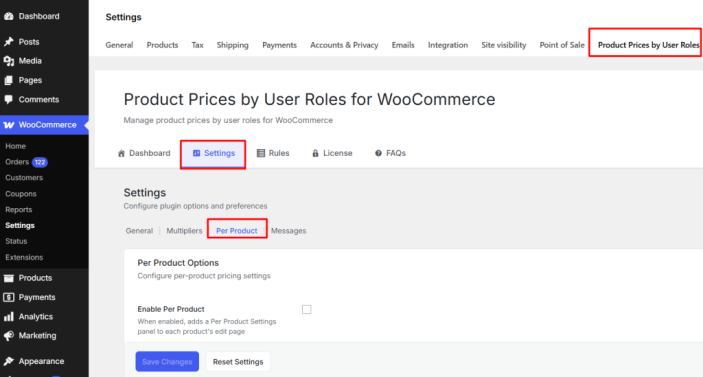
Task: Go to the Shipping settings tab
Action: (232, 45)
